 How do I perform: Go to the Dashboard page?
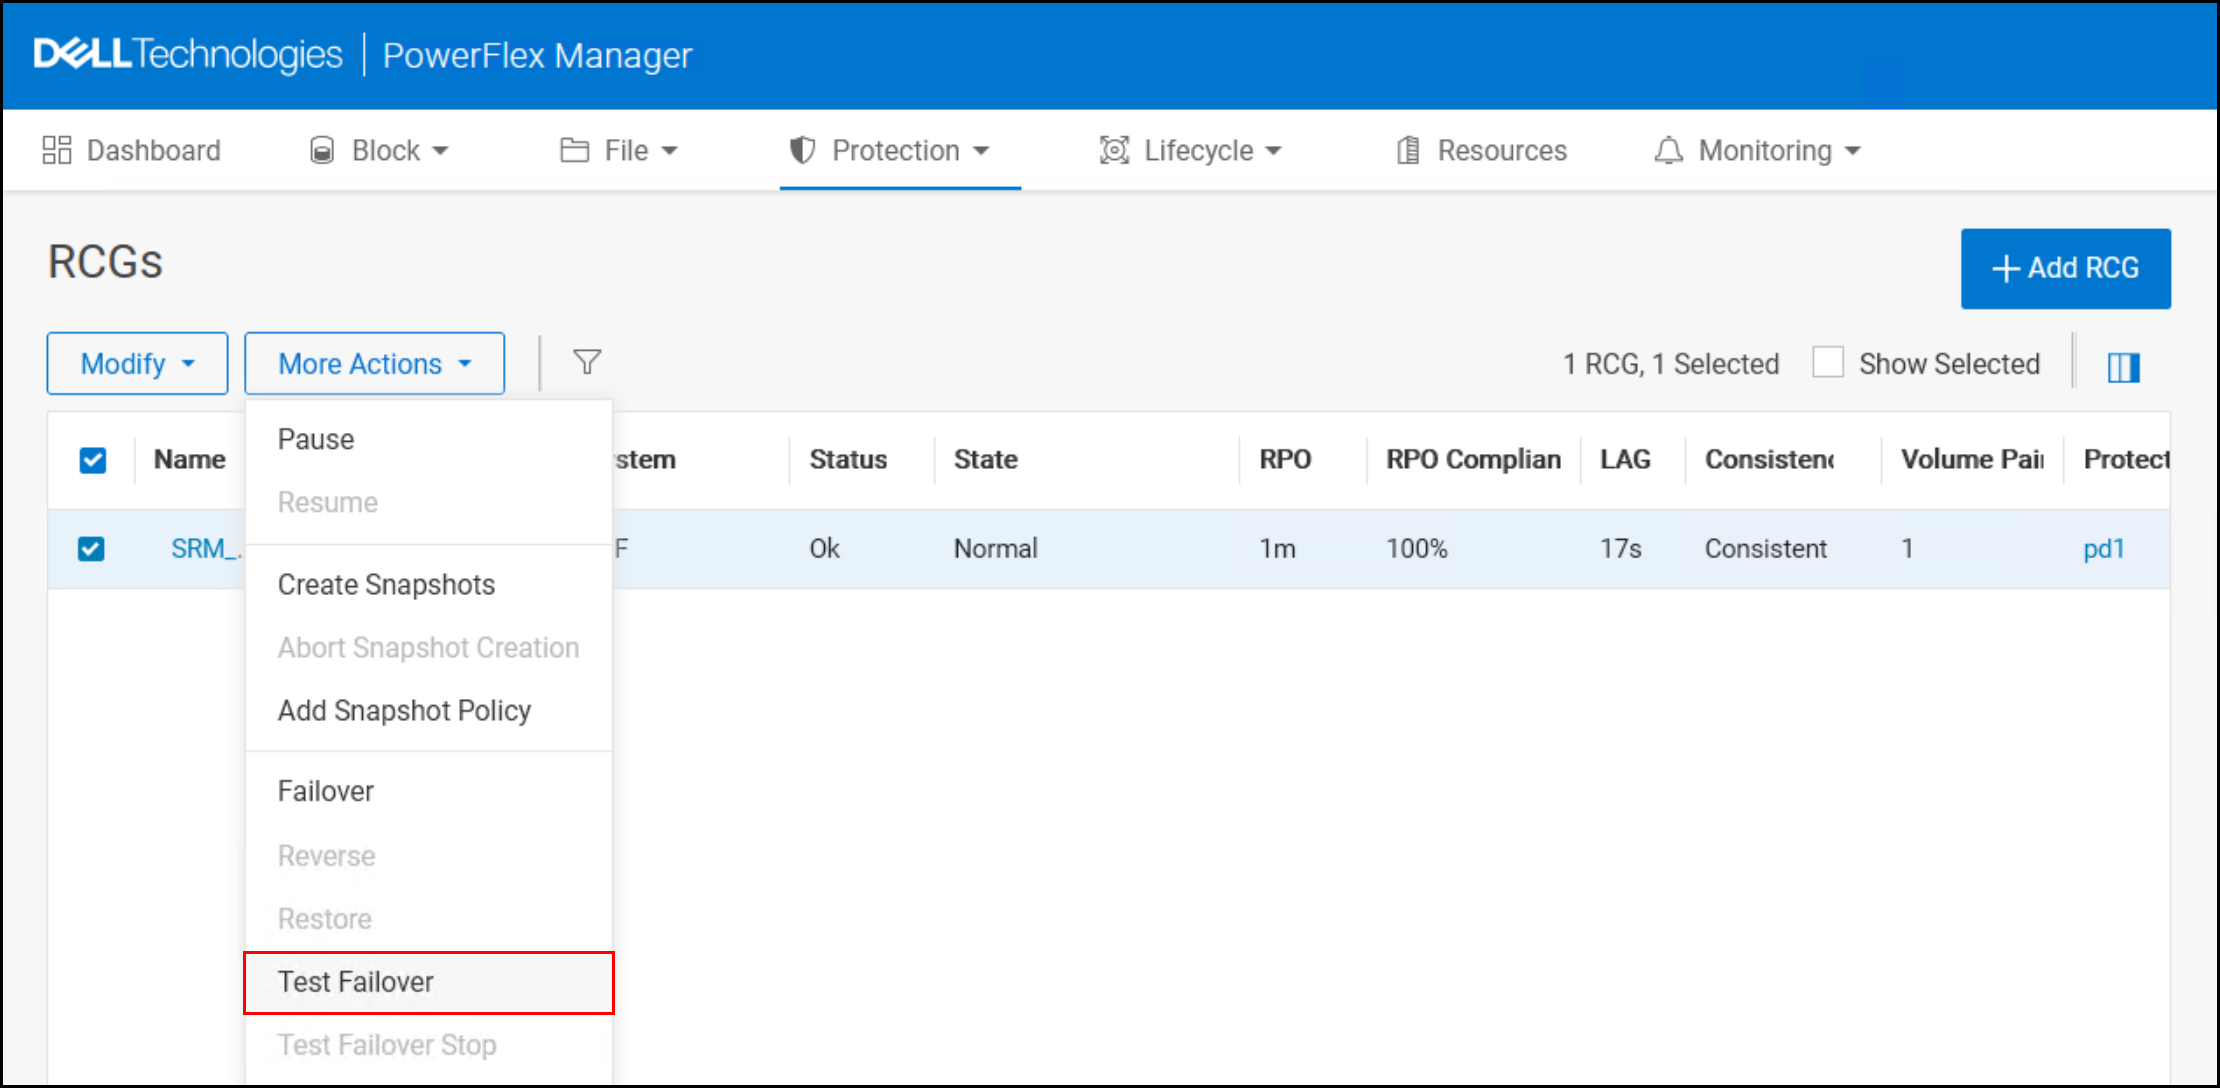coord(131,150)
